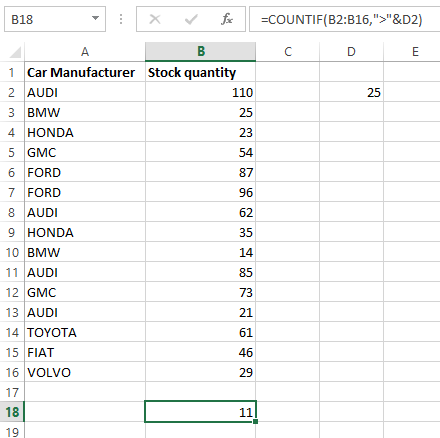
Task: Click cell with value 87
Action: click(201, 172)
